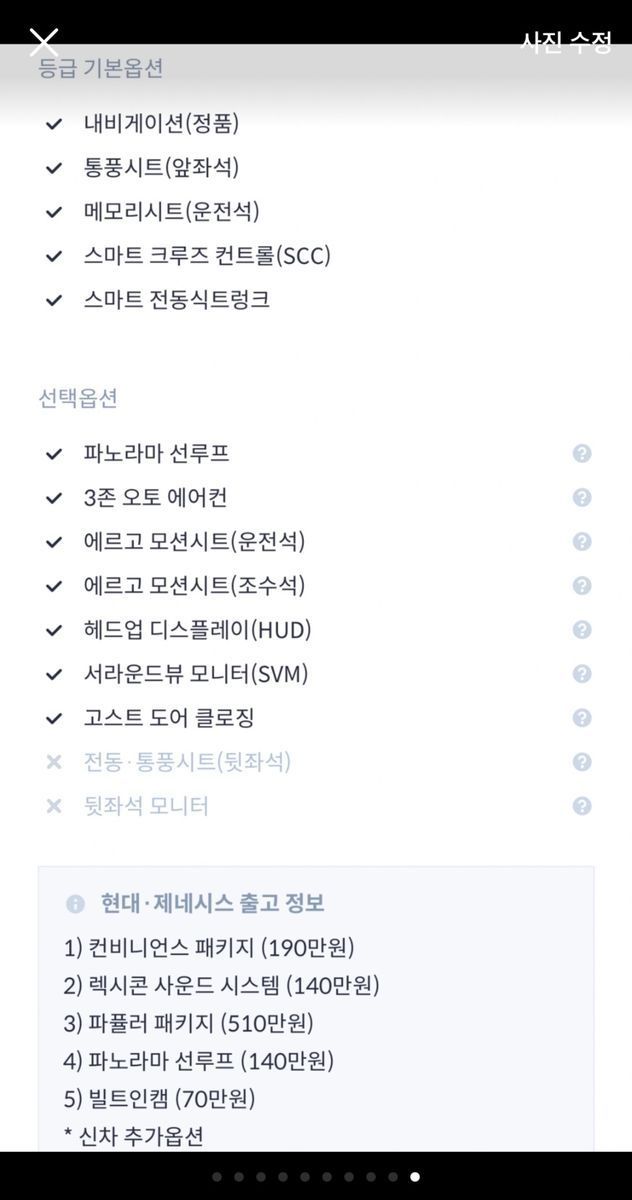Screen dimensions: 632x1200
Task: Open help icon for 전동·통풍시트(뒷좌석)
Action: 582,761
